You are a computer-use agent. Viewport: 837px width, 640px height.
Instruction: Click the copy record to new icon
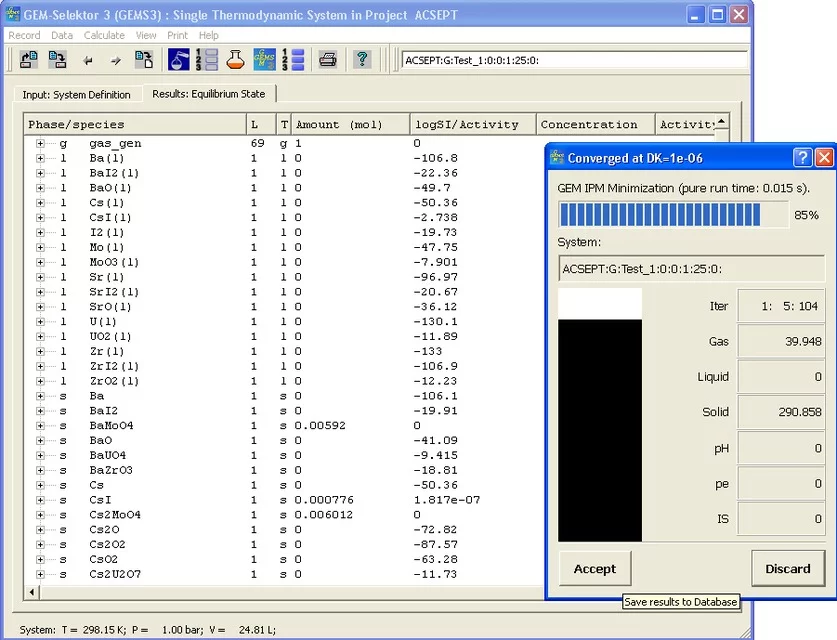point(143,59)
